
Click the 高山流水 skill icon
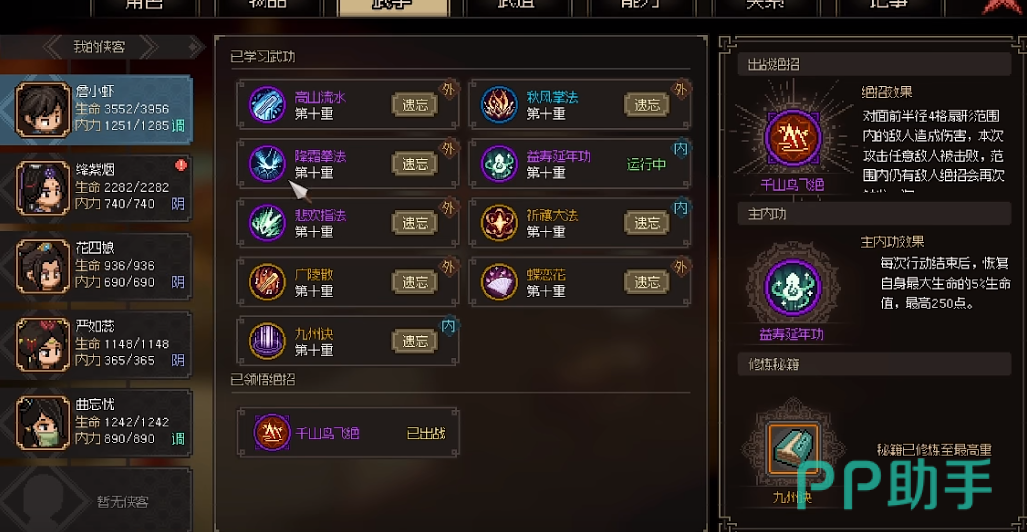click(267, 105)
